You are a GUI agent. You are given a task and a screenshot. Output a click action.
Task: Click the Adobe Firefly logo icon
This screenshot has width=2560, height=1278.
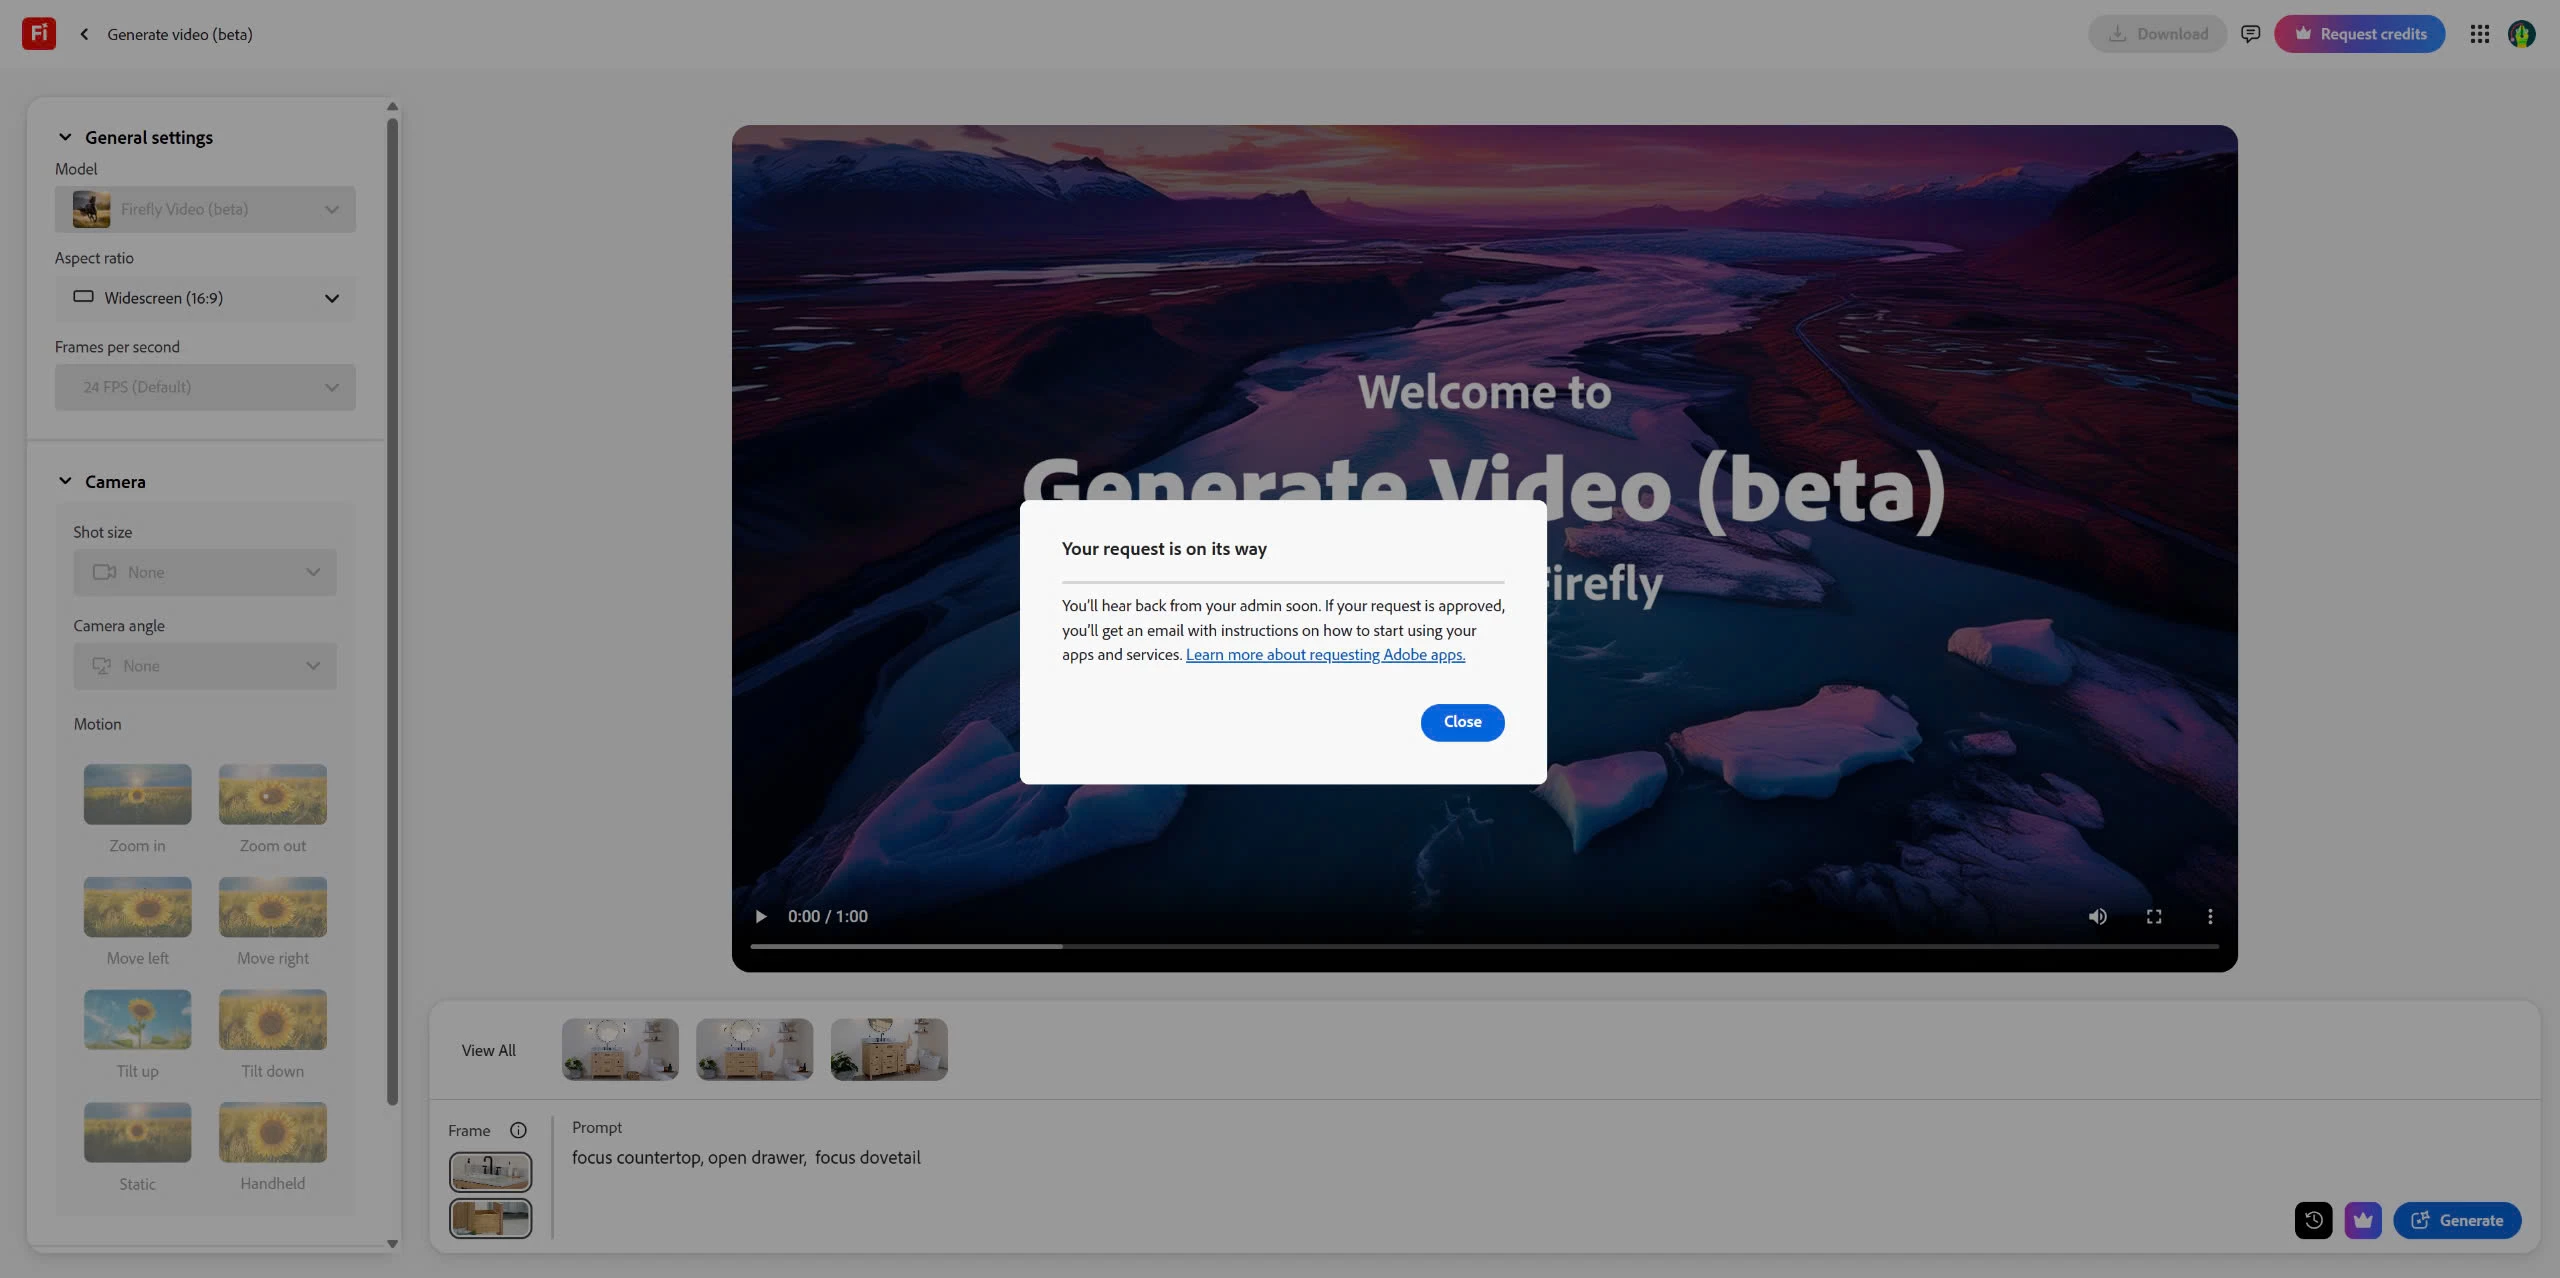38,34
